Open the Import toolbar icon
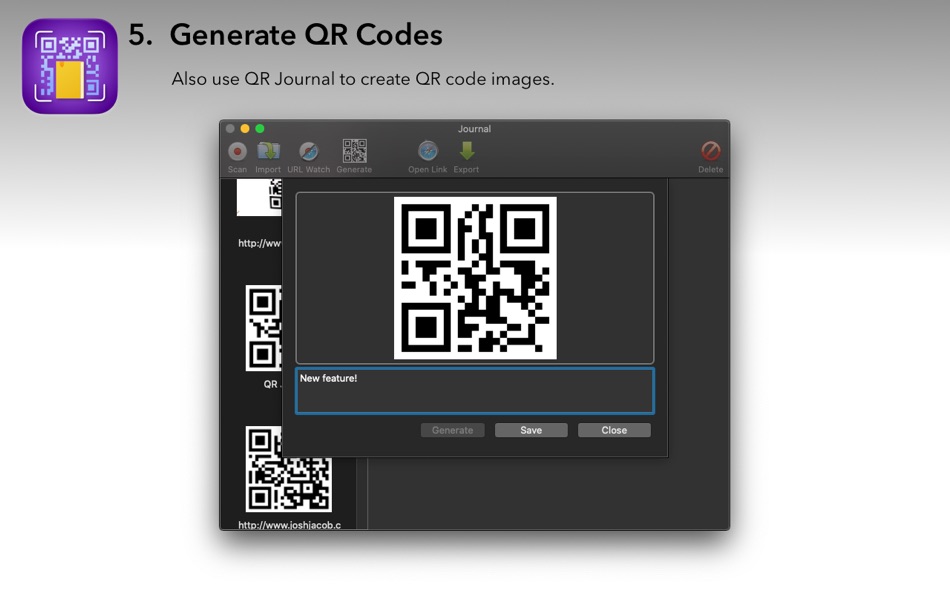 (268, 151)
